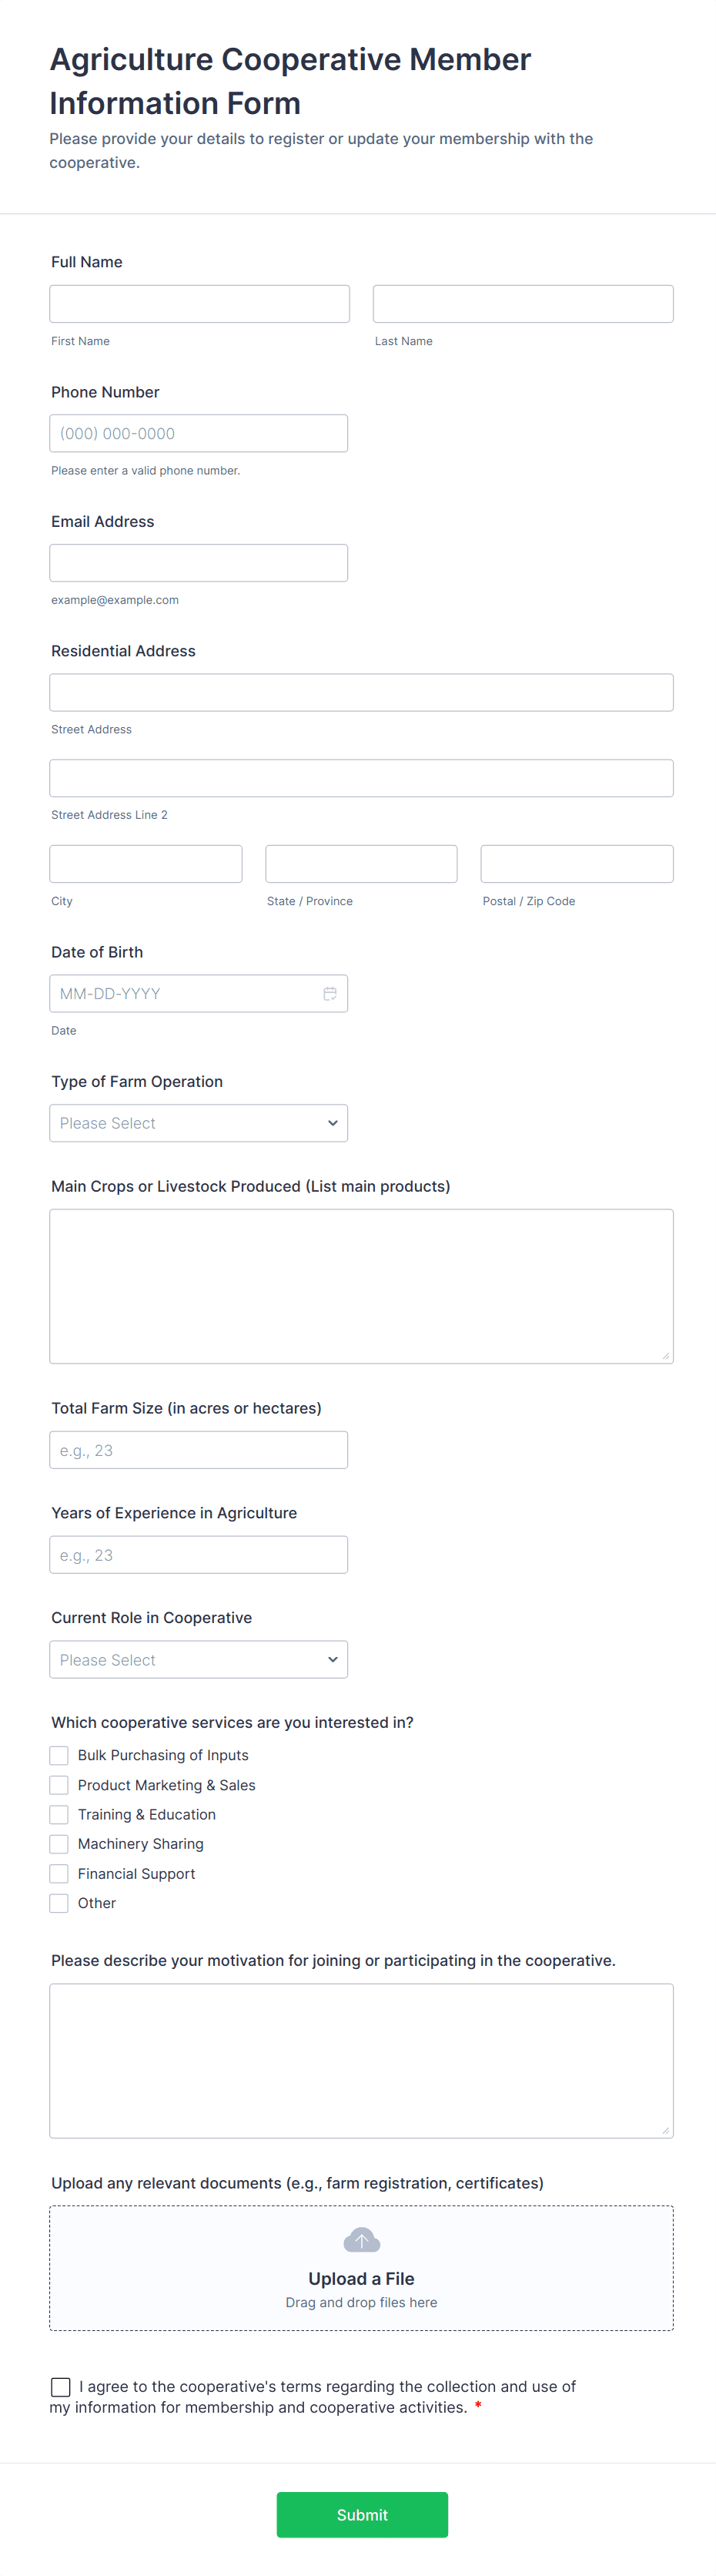Click the Main Crops or Livestock textarea
716x2576 pixels.
pyautogui.click(x=361, y=1285)
